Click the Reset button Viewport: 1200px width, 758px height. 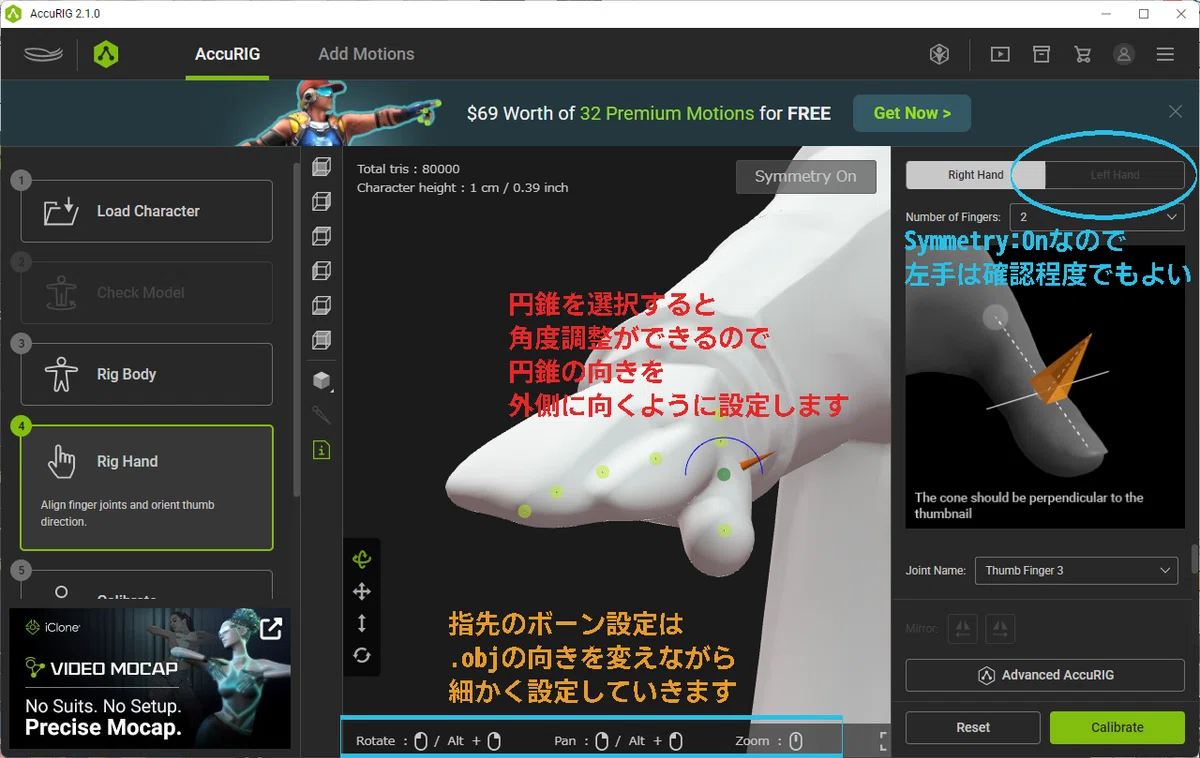pos(973,727)
